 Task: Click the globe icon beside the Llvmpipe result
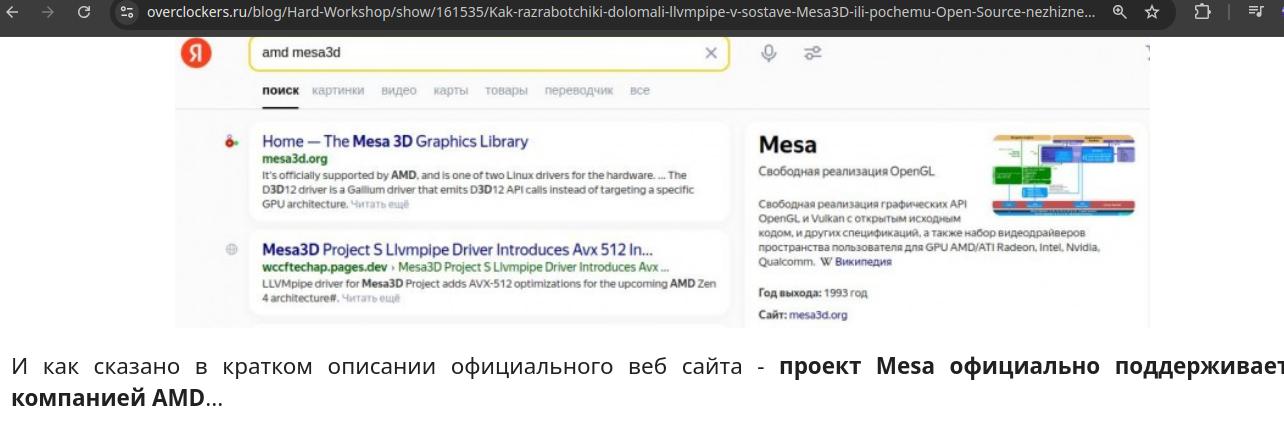point(231,250)
